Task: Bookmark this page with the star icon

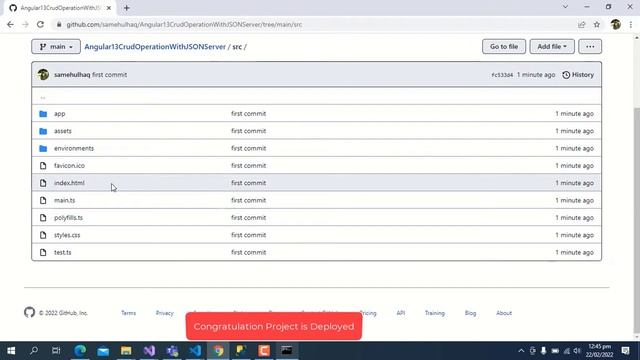Action: coord(597,24)
